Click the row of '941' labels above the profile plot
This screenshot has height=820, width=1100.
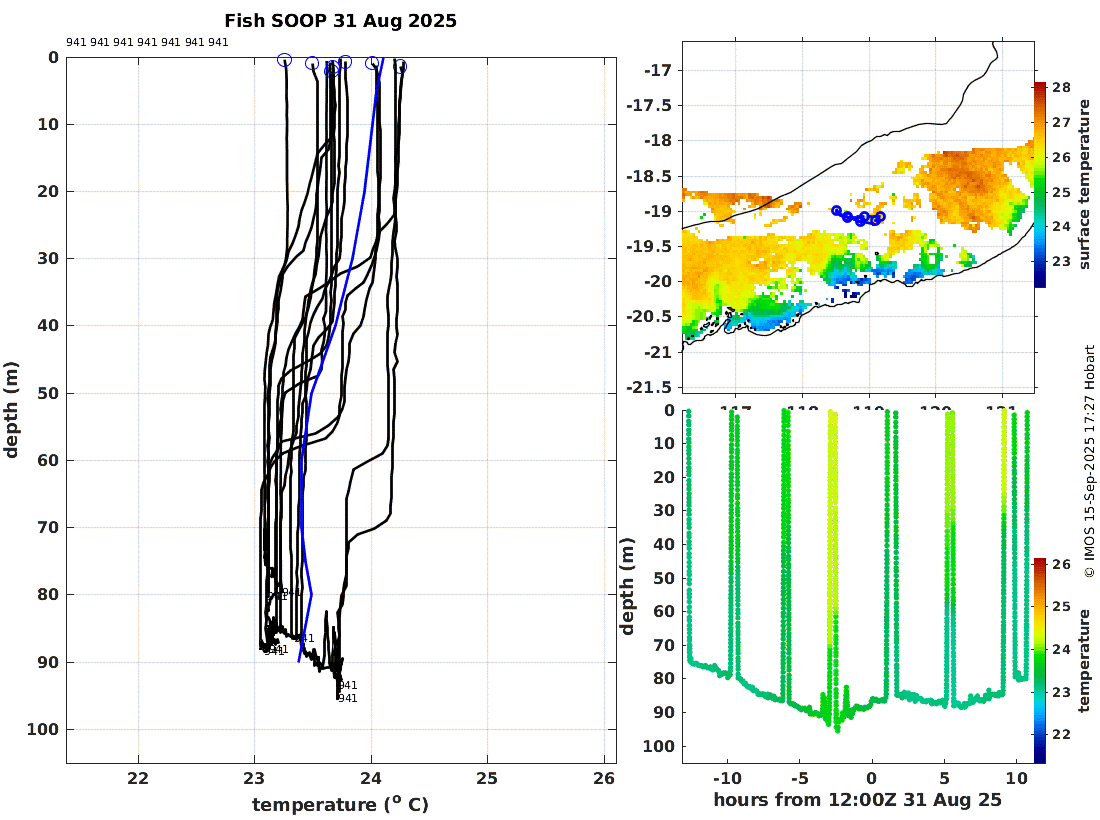click(147, 42)
